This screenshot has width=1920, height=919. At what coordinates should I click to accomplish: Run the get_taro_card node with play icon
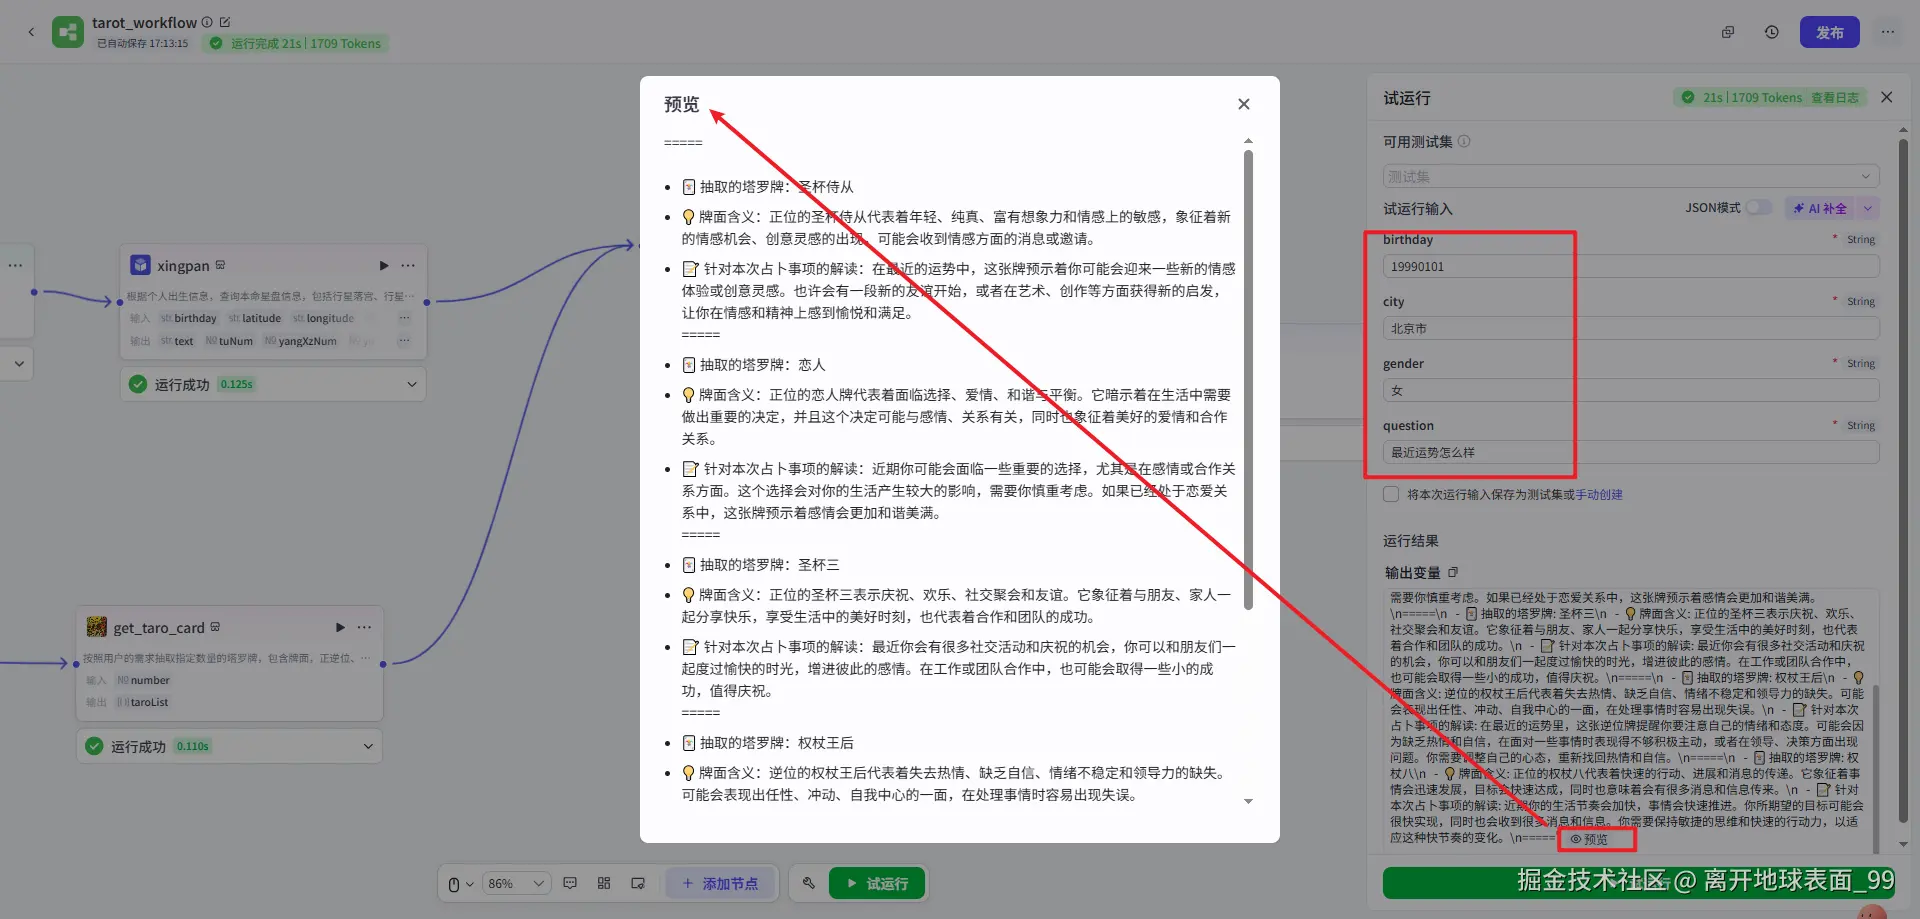340,627
